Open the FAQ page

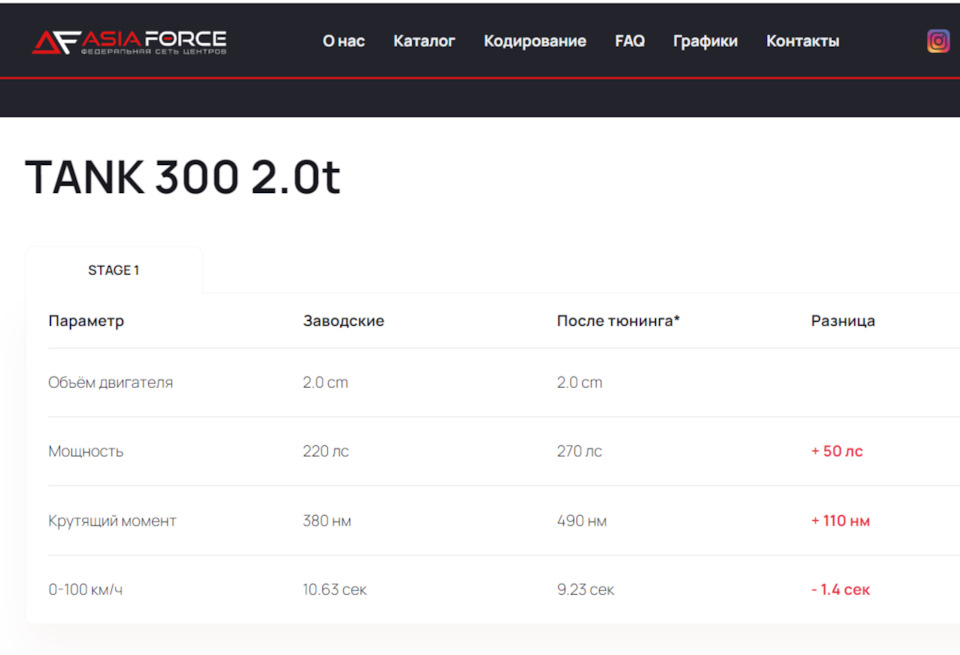click(x=630, y=41)
